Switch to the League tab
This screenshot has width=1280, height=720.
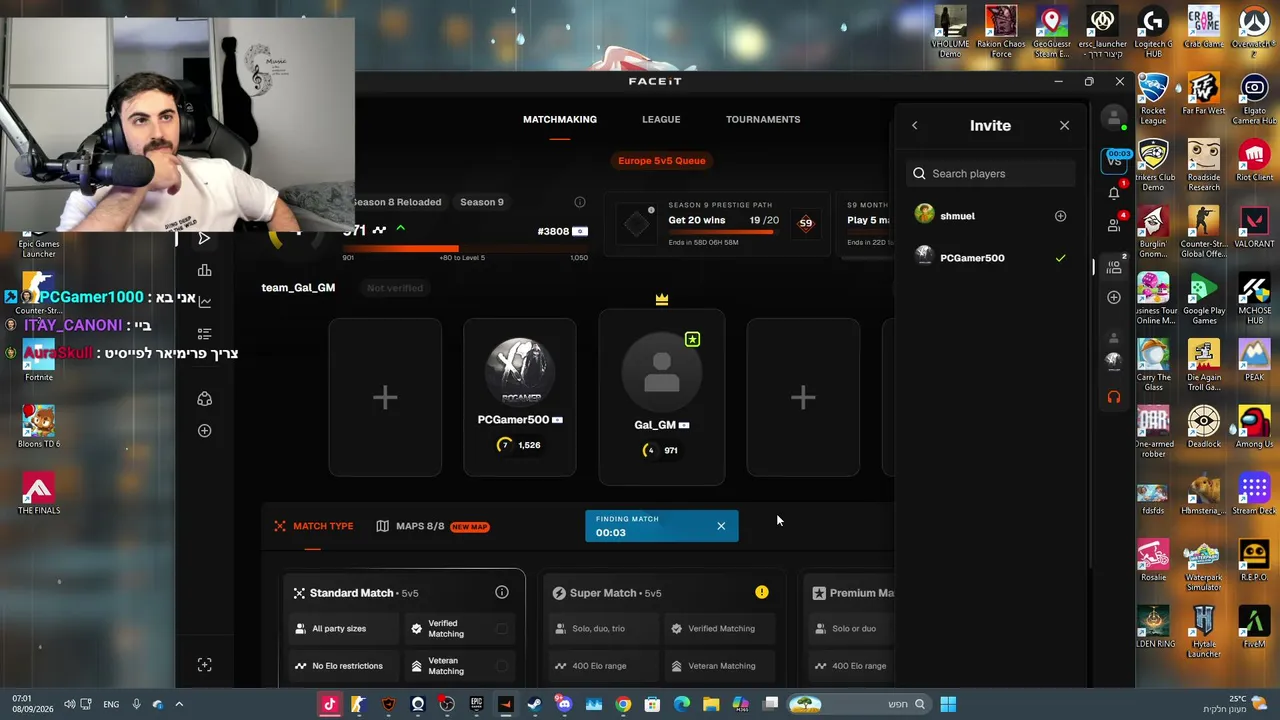661,119
